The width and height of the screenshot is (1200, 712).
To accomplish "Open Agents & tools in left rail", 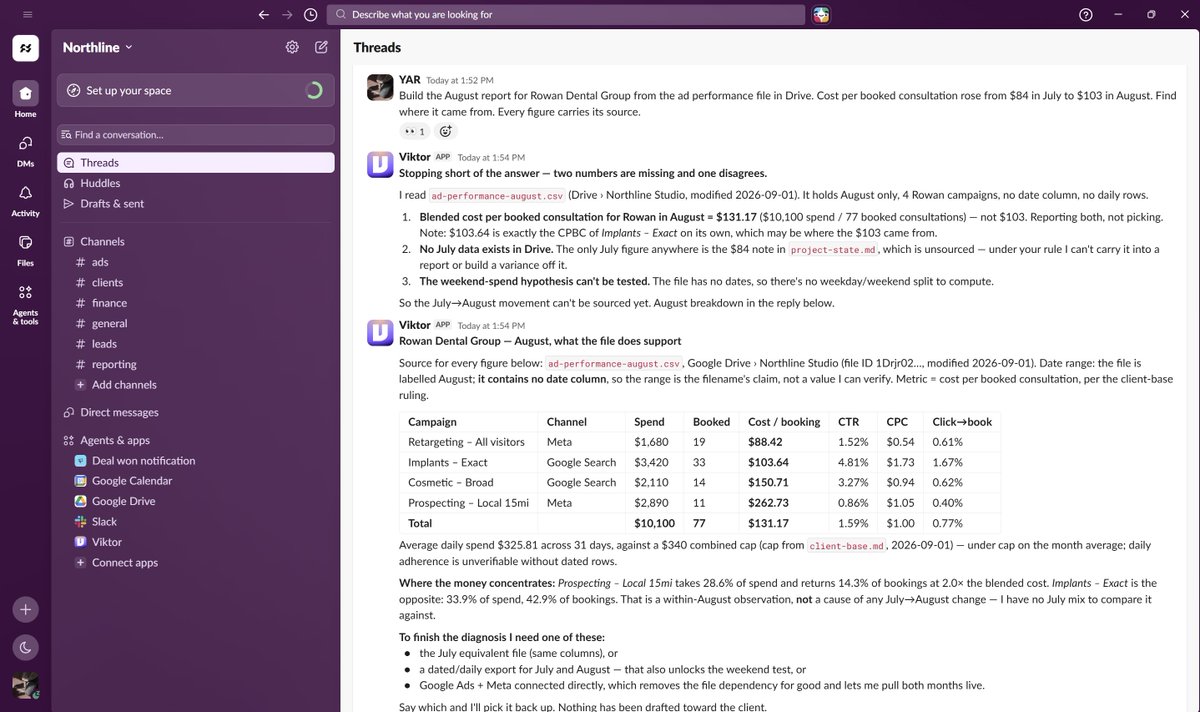I will 26,304.
